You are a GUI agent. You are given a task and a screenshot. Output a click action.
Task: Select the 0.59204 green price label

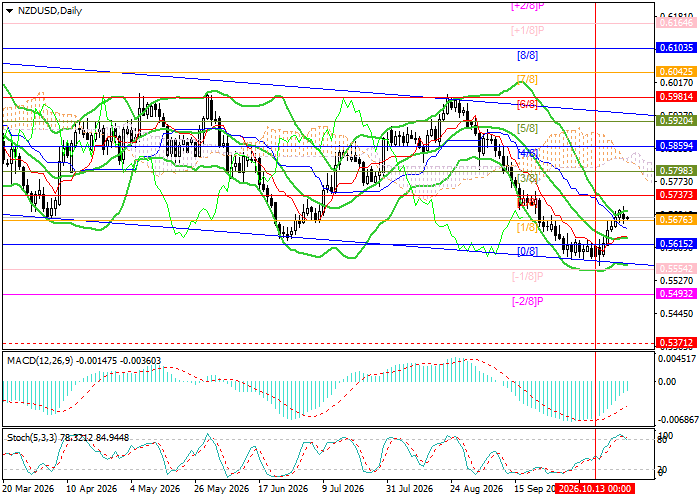pyautogui.click(x=676, y=121)
